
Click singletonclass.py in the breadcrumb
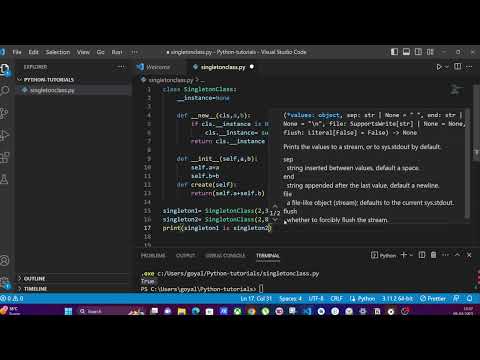[x=170, y=80]
